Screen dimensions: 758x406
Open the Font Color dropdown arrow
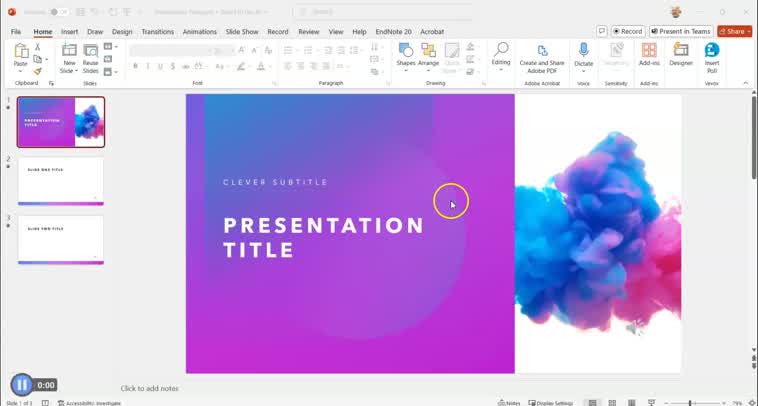(270, 66)
